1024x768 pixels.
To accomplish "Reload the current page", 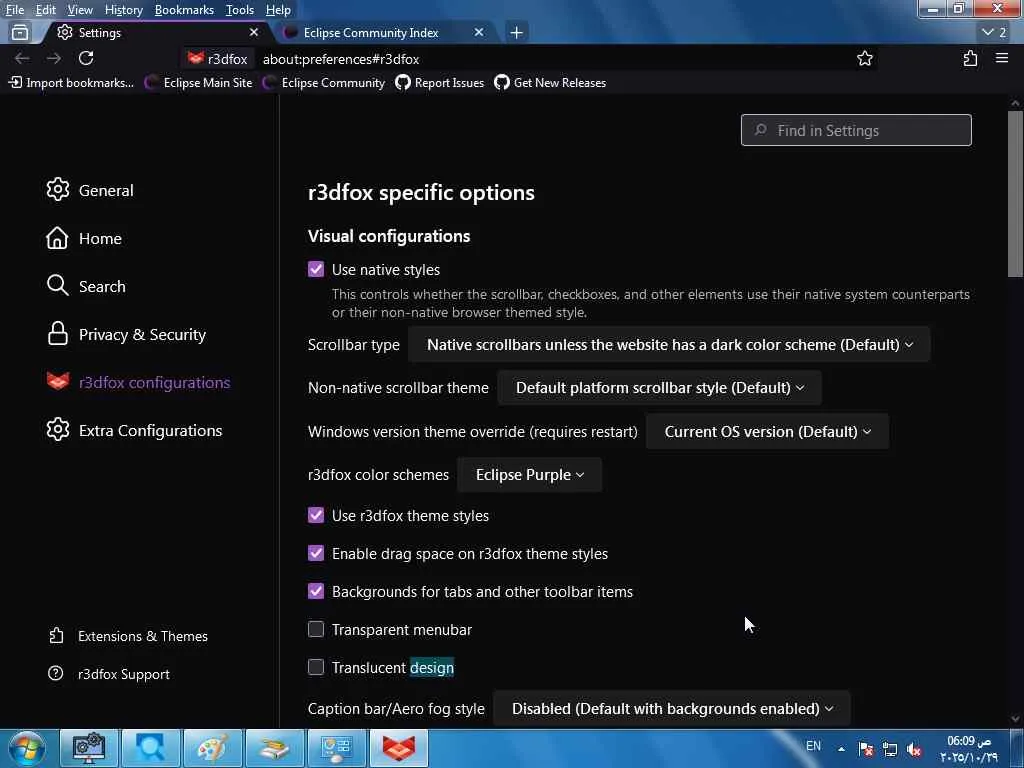I will (86, 59).
